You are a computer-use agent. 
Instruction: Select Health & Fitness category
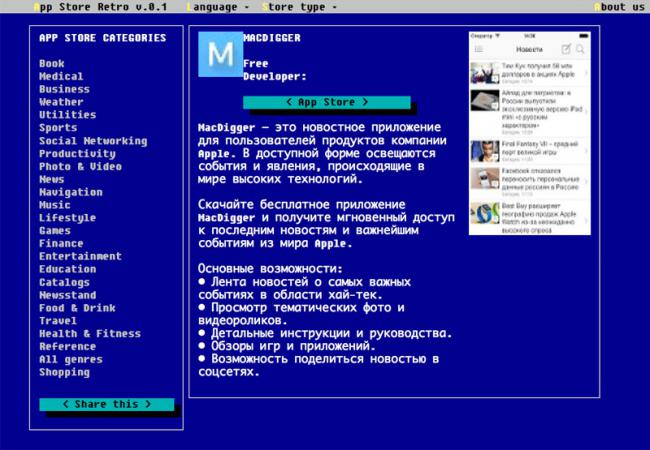[x=90, y=334]
